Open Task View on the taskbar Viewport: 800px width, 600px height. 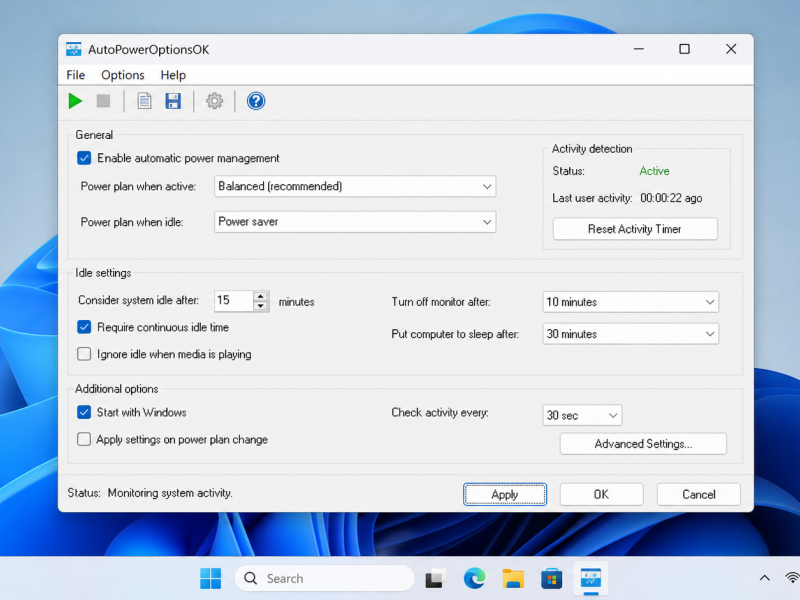coord(435,579)
